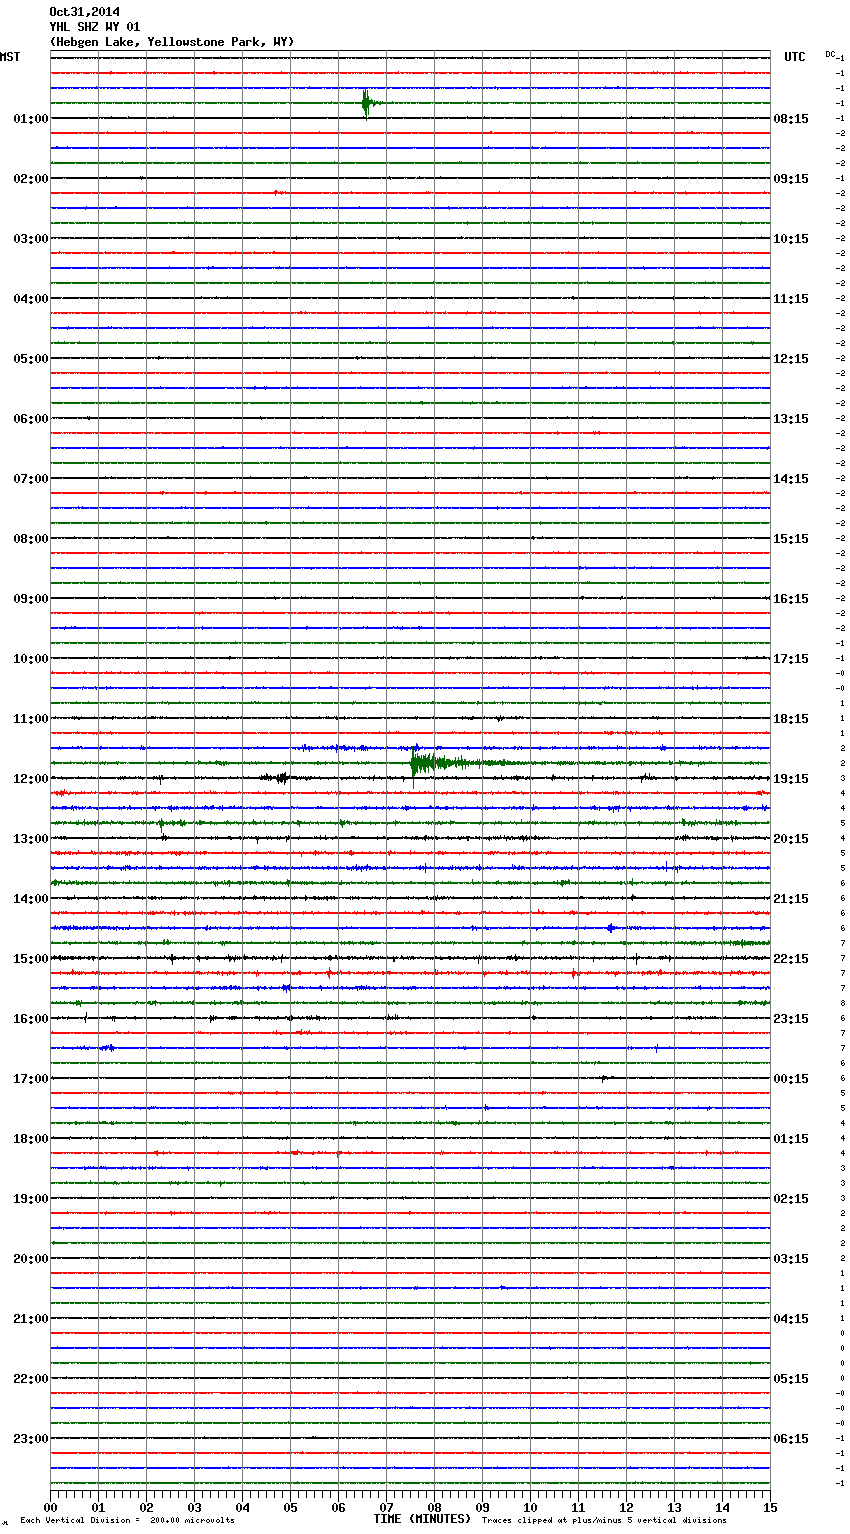This screenshot has width=850, height=1534.
Task: Click the 21:15 UTC time label
Action: 791,899
